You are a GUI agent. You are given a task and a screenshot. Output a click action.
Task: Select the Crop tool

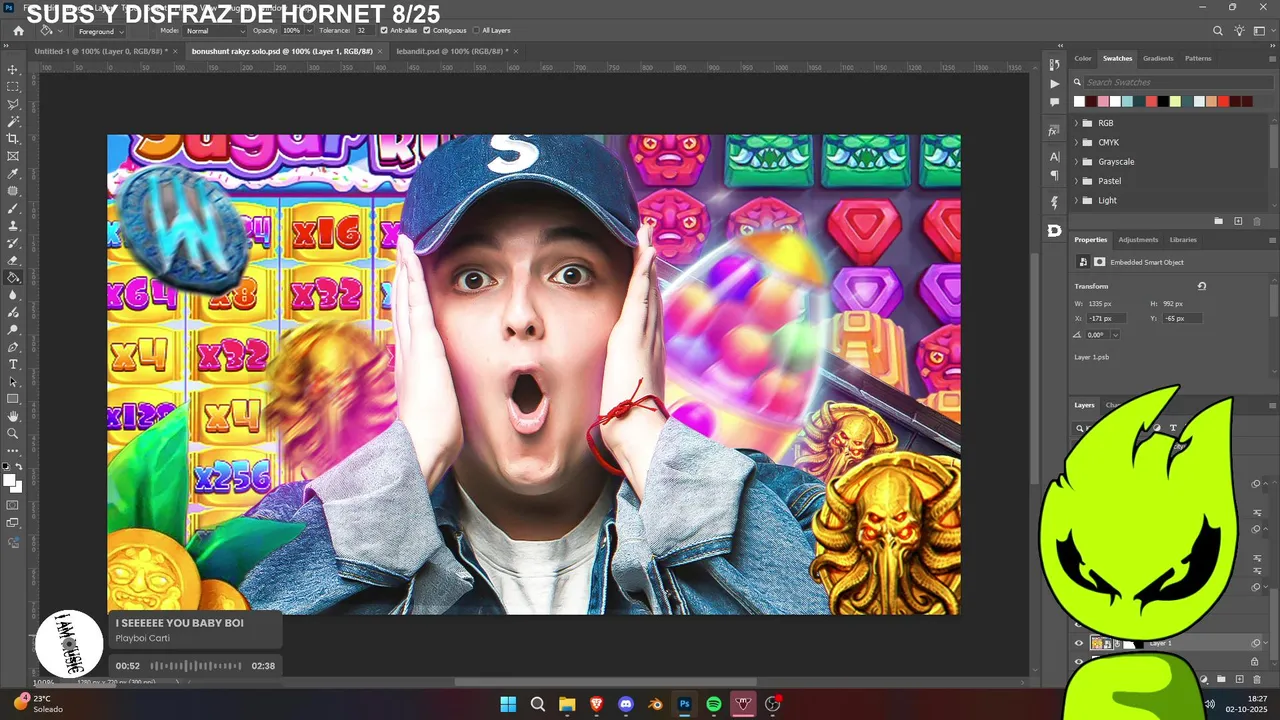coord(13,139)
